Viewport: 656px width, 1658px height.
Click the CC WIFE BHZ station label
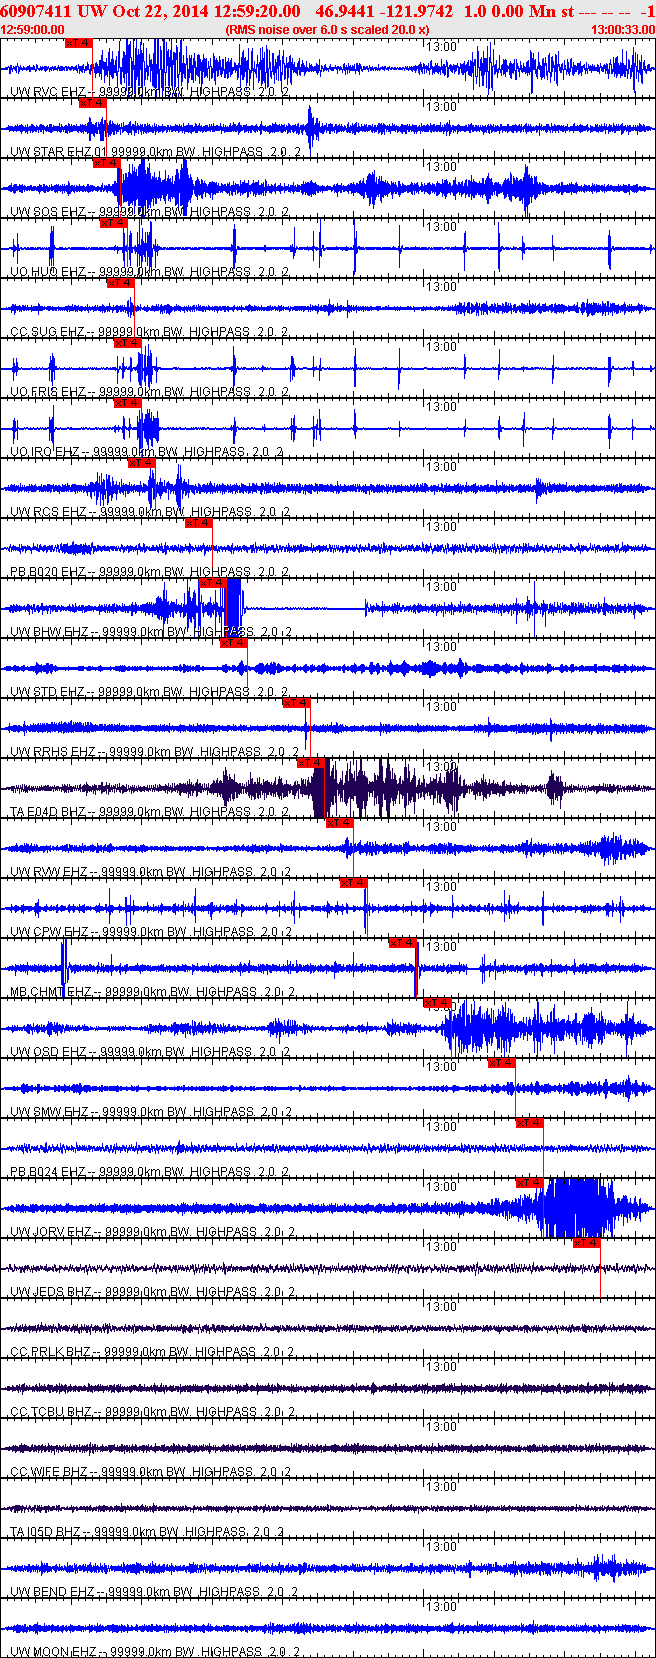(49, 1472)
